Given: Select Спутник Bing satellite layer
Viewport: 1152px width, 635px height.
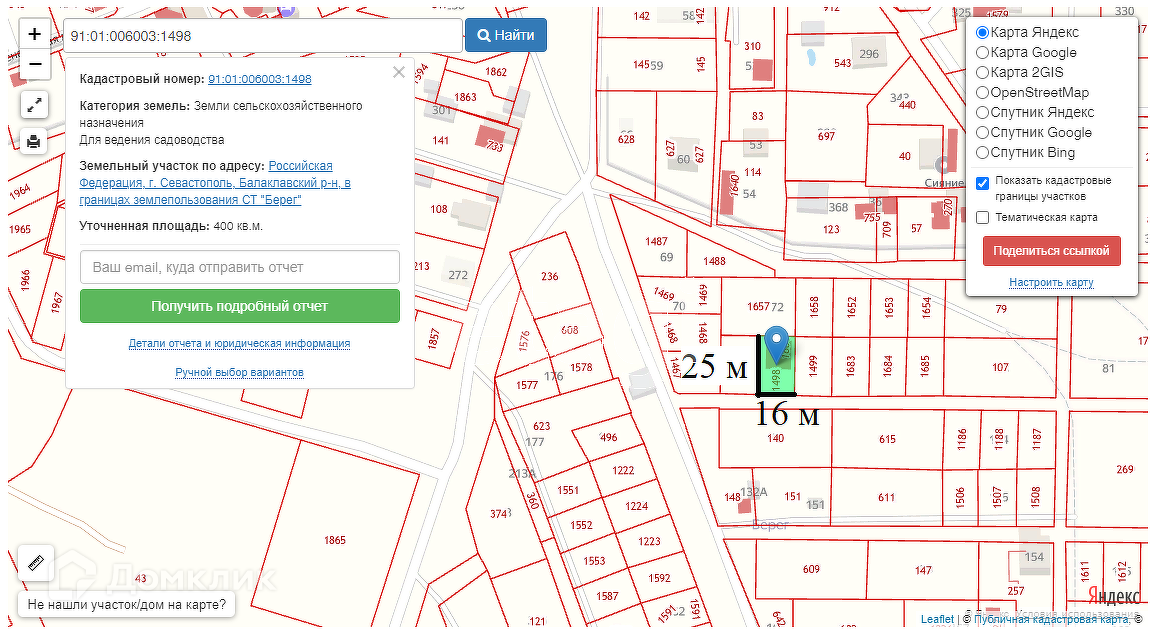Looking at the screenshot, I should coord(982,152).
